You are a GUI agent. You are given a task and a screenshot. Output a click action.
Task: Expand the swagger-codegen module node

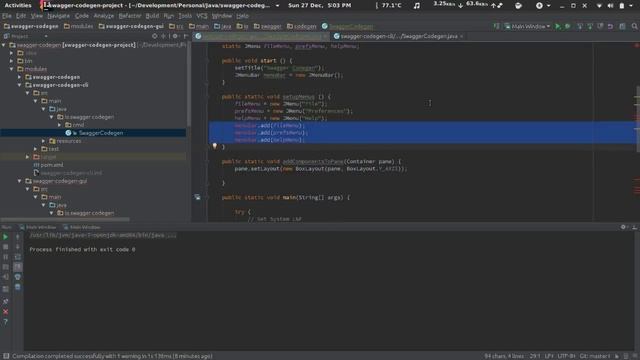[x=19, y=77]
